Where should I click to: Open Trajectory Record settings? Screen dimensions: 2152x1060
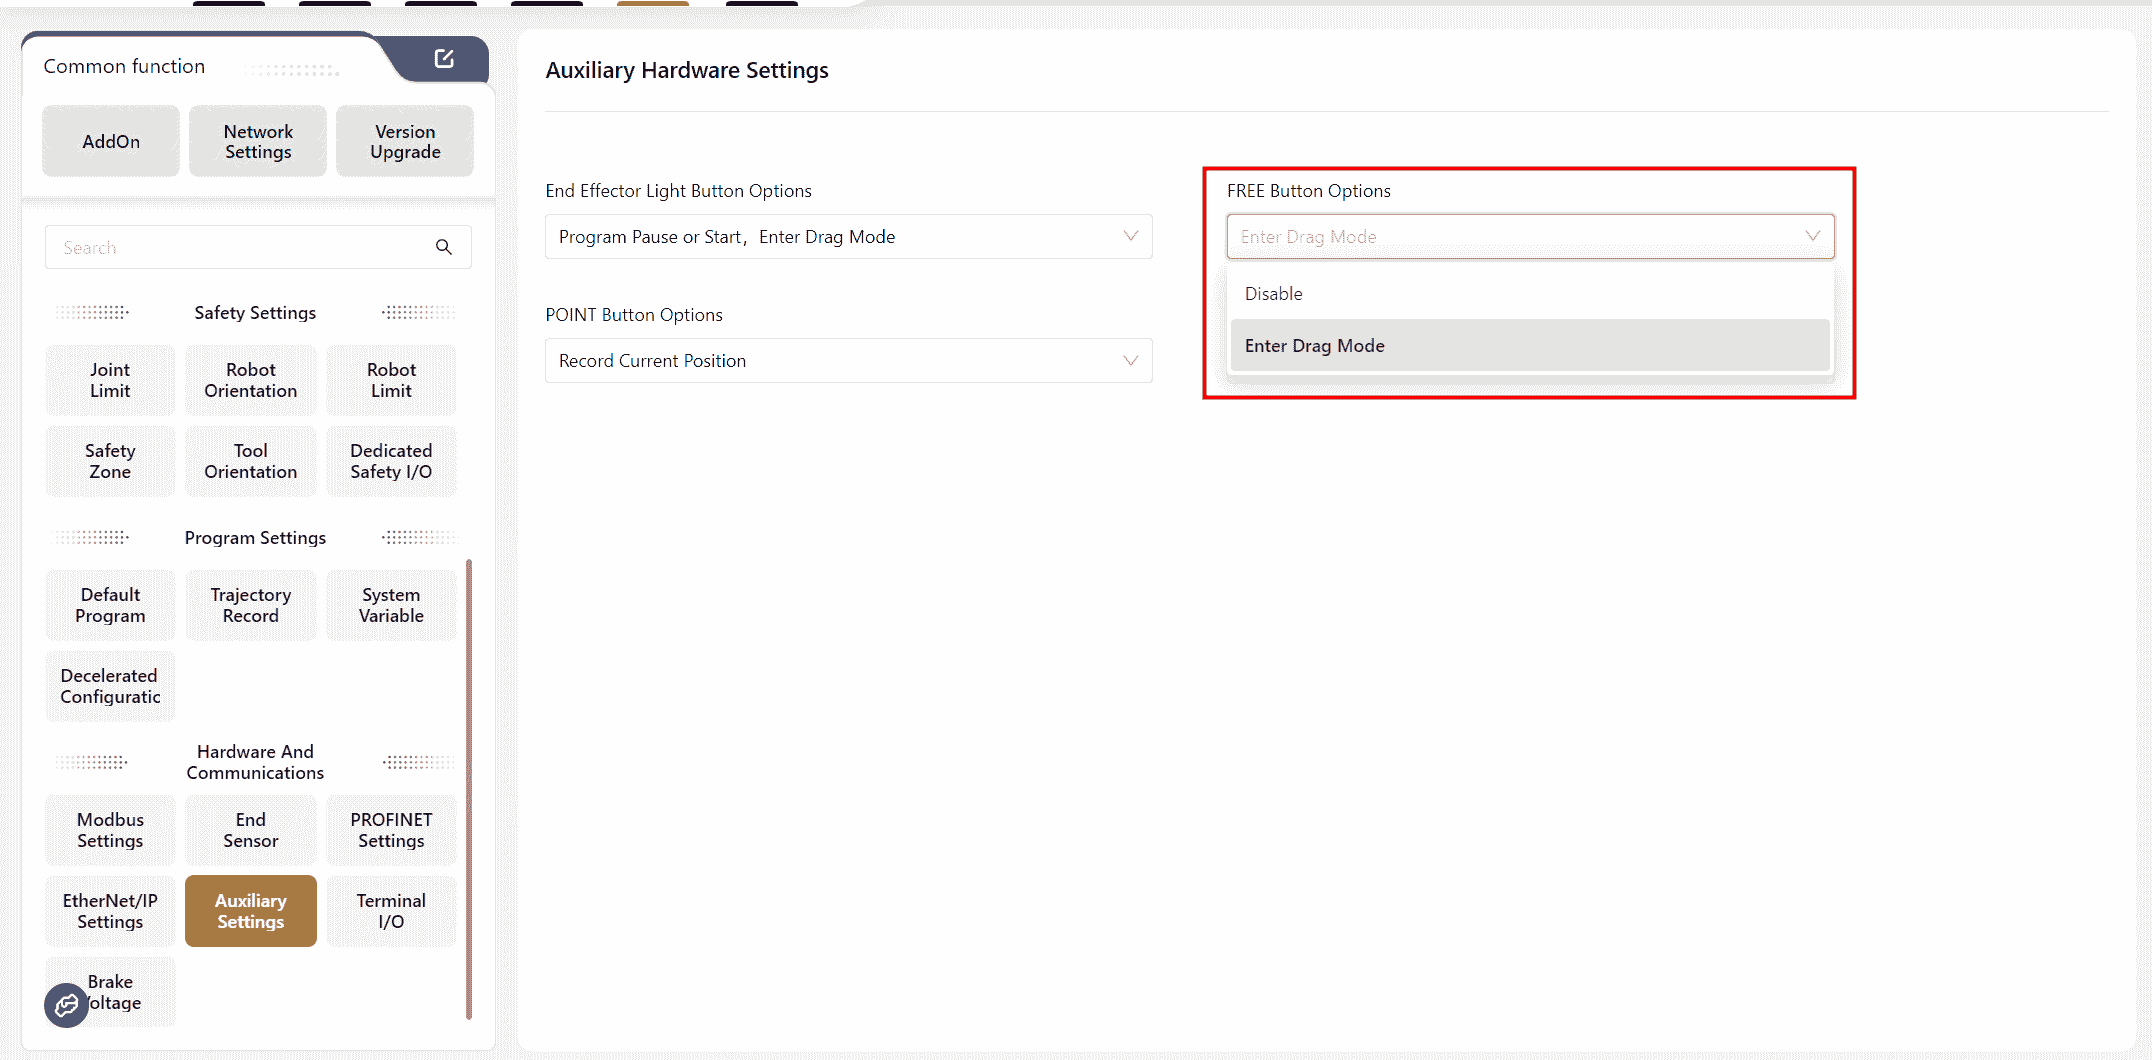tap(251, 605)
